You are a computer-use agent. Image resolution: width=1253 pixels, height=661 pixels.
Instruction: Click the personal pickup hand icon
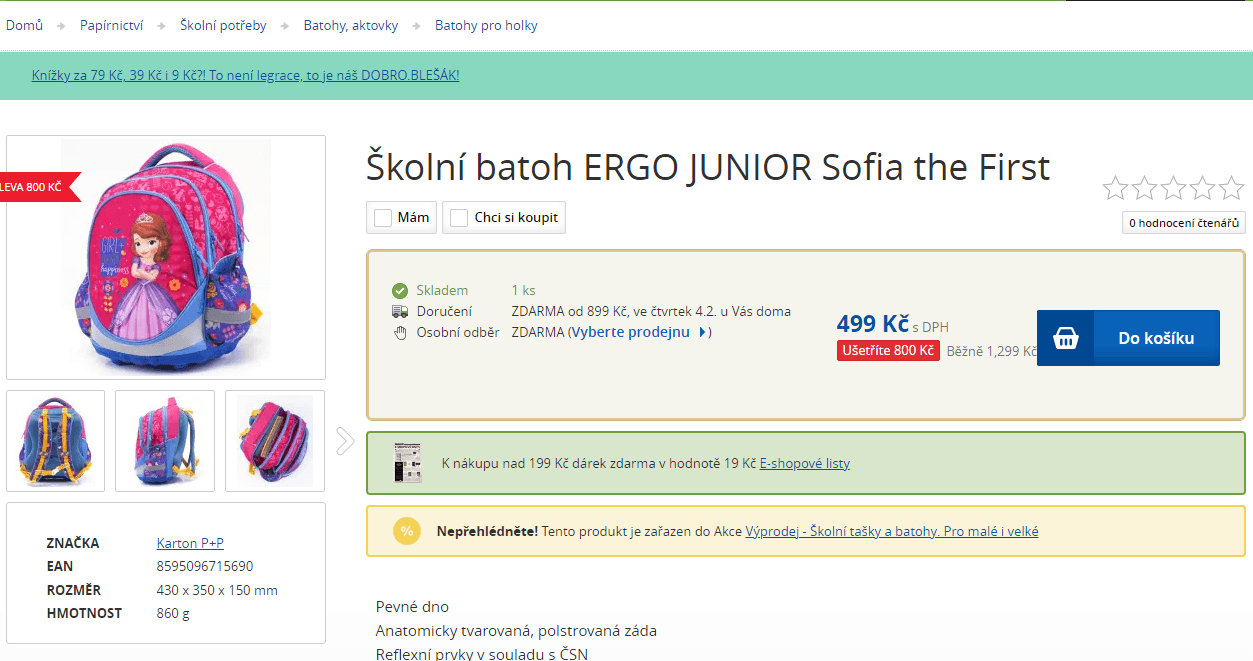pos(400,333)
